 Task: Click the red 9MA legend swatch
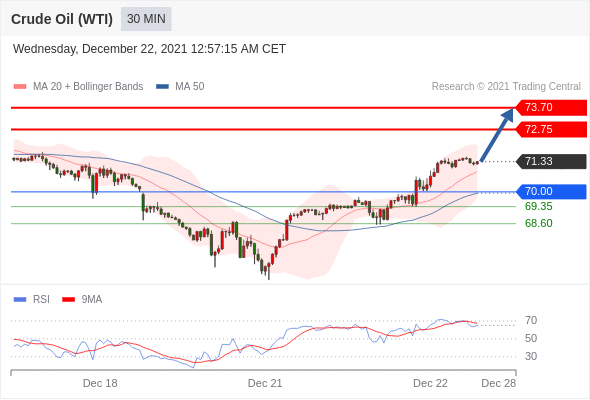pyautogui.click(x=68, y=300)
